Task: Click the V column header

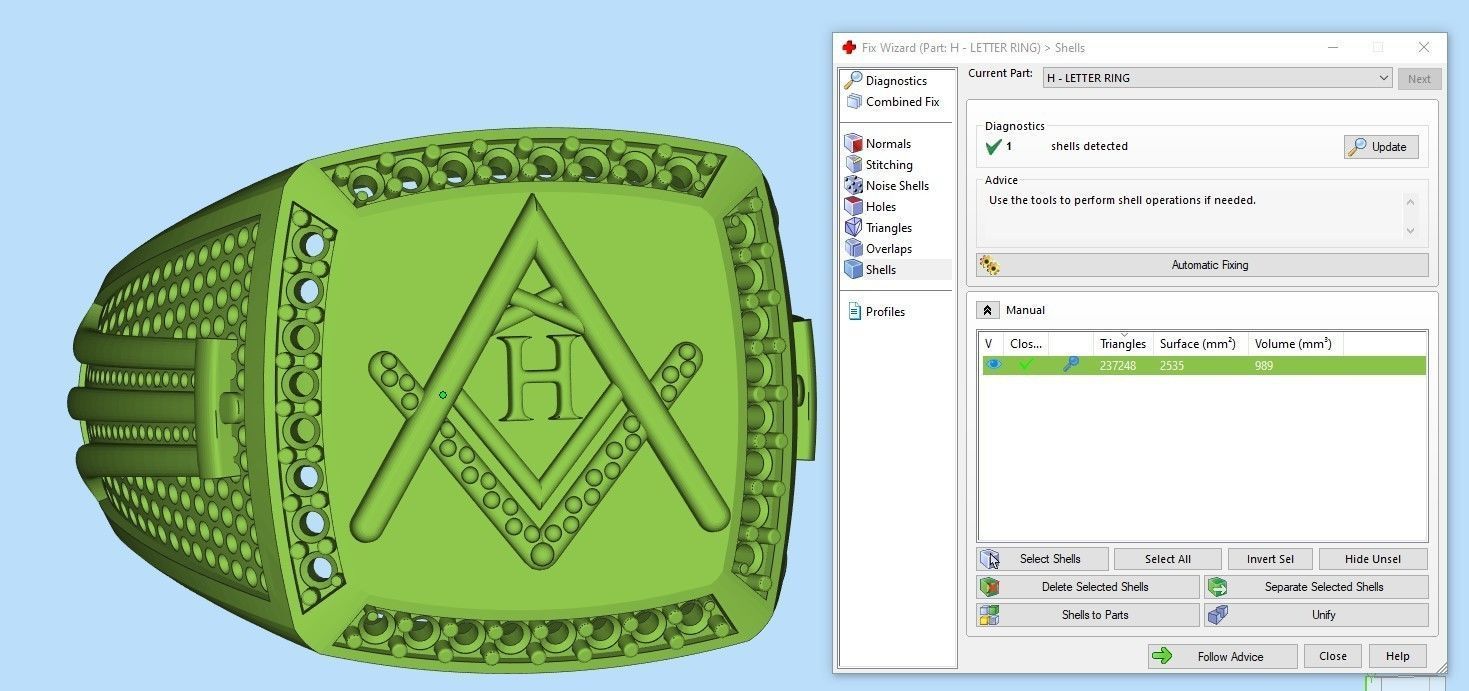Action: tap(991, 343)
